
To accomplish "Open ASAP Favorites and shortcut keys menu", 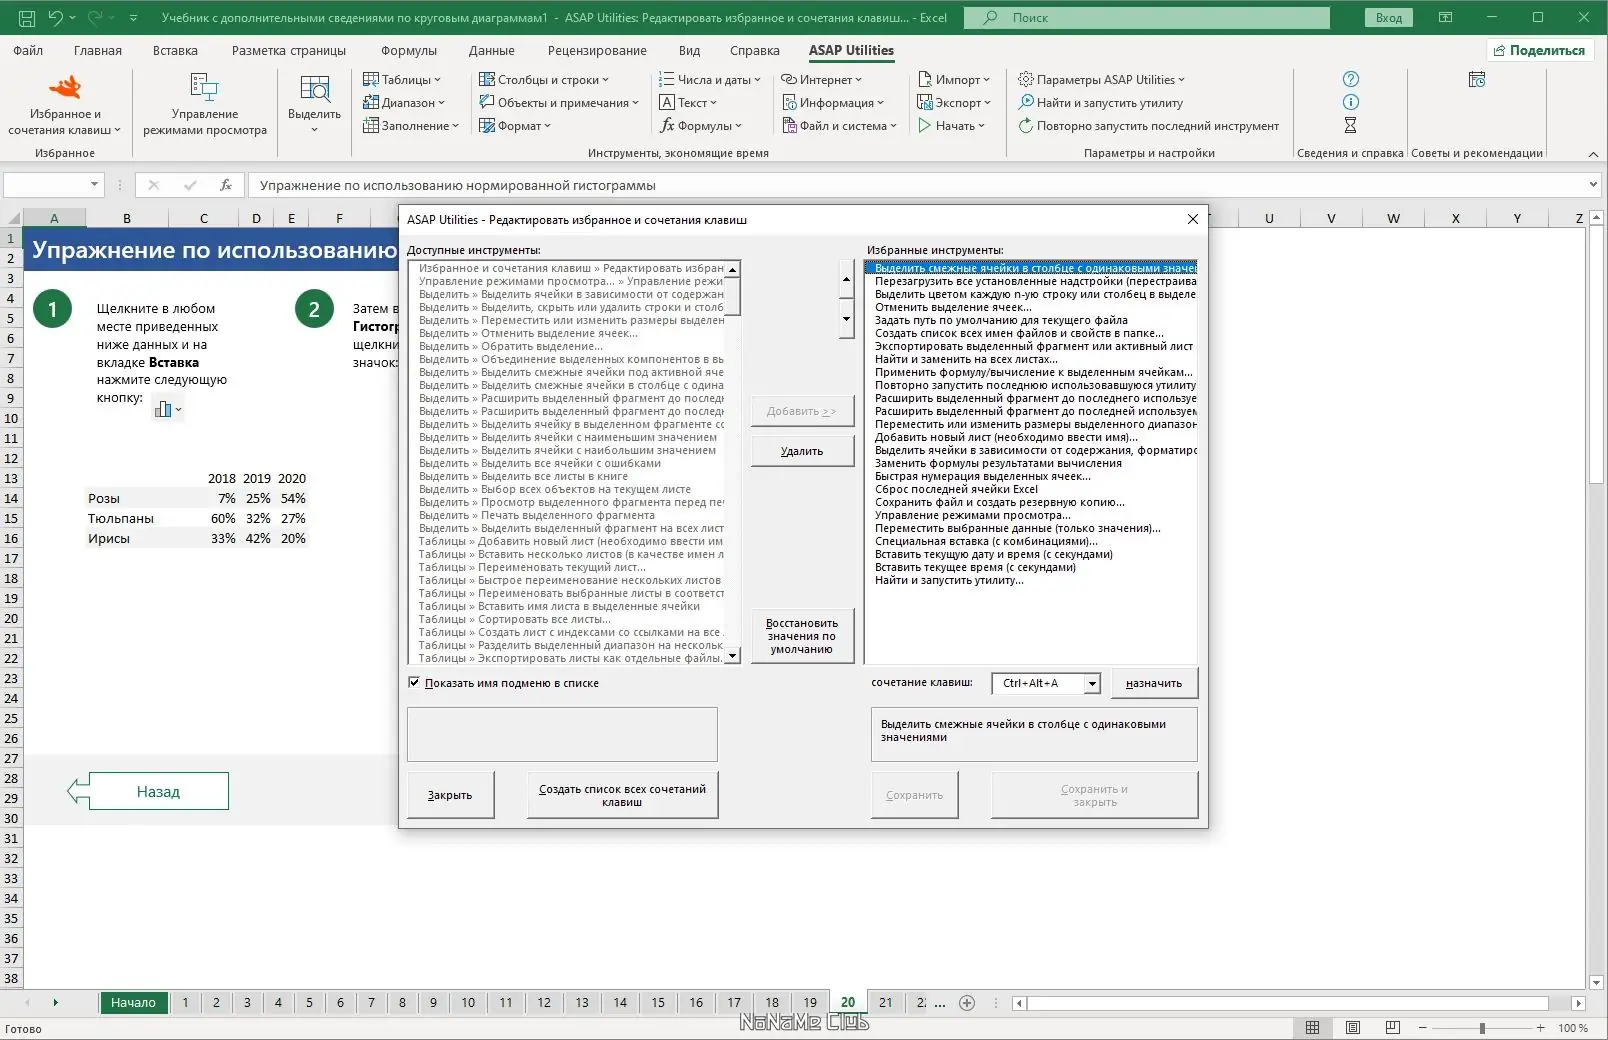I will click(x=65, y=104).
